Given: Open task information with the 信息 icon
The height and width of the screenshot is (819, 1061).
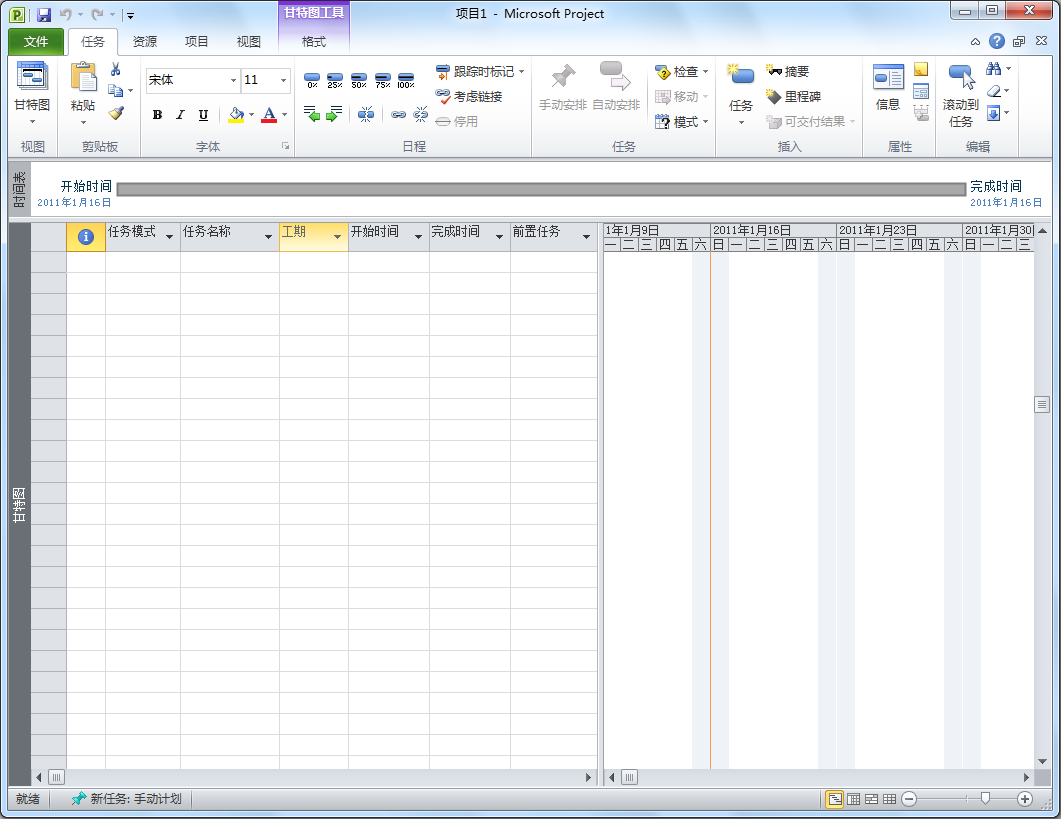Looking at the screenshot, I should pos(886,77).
